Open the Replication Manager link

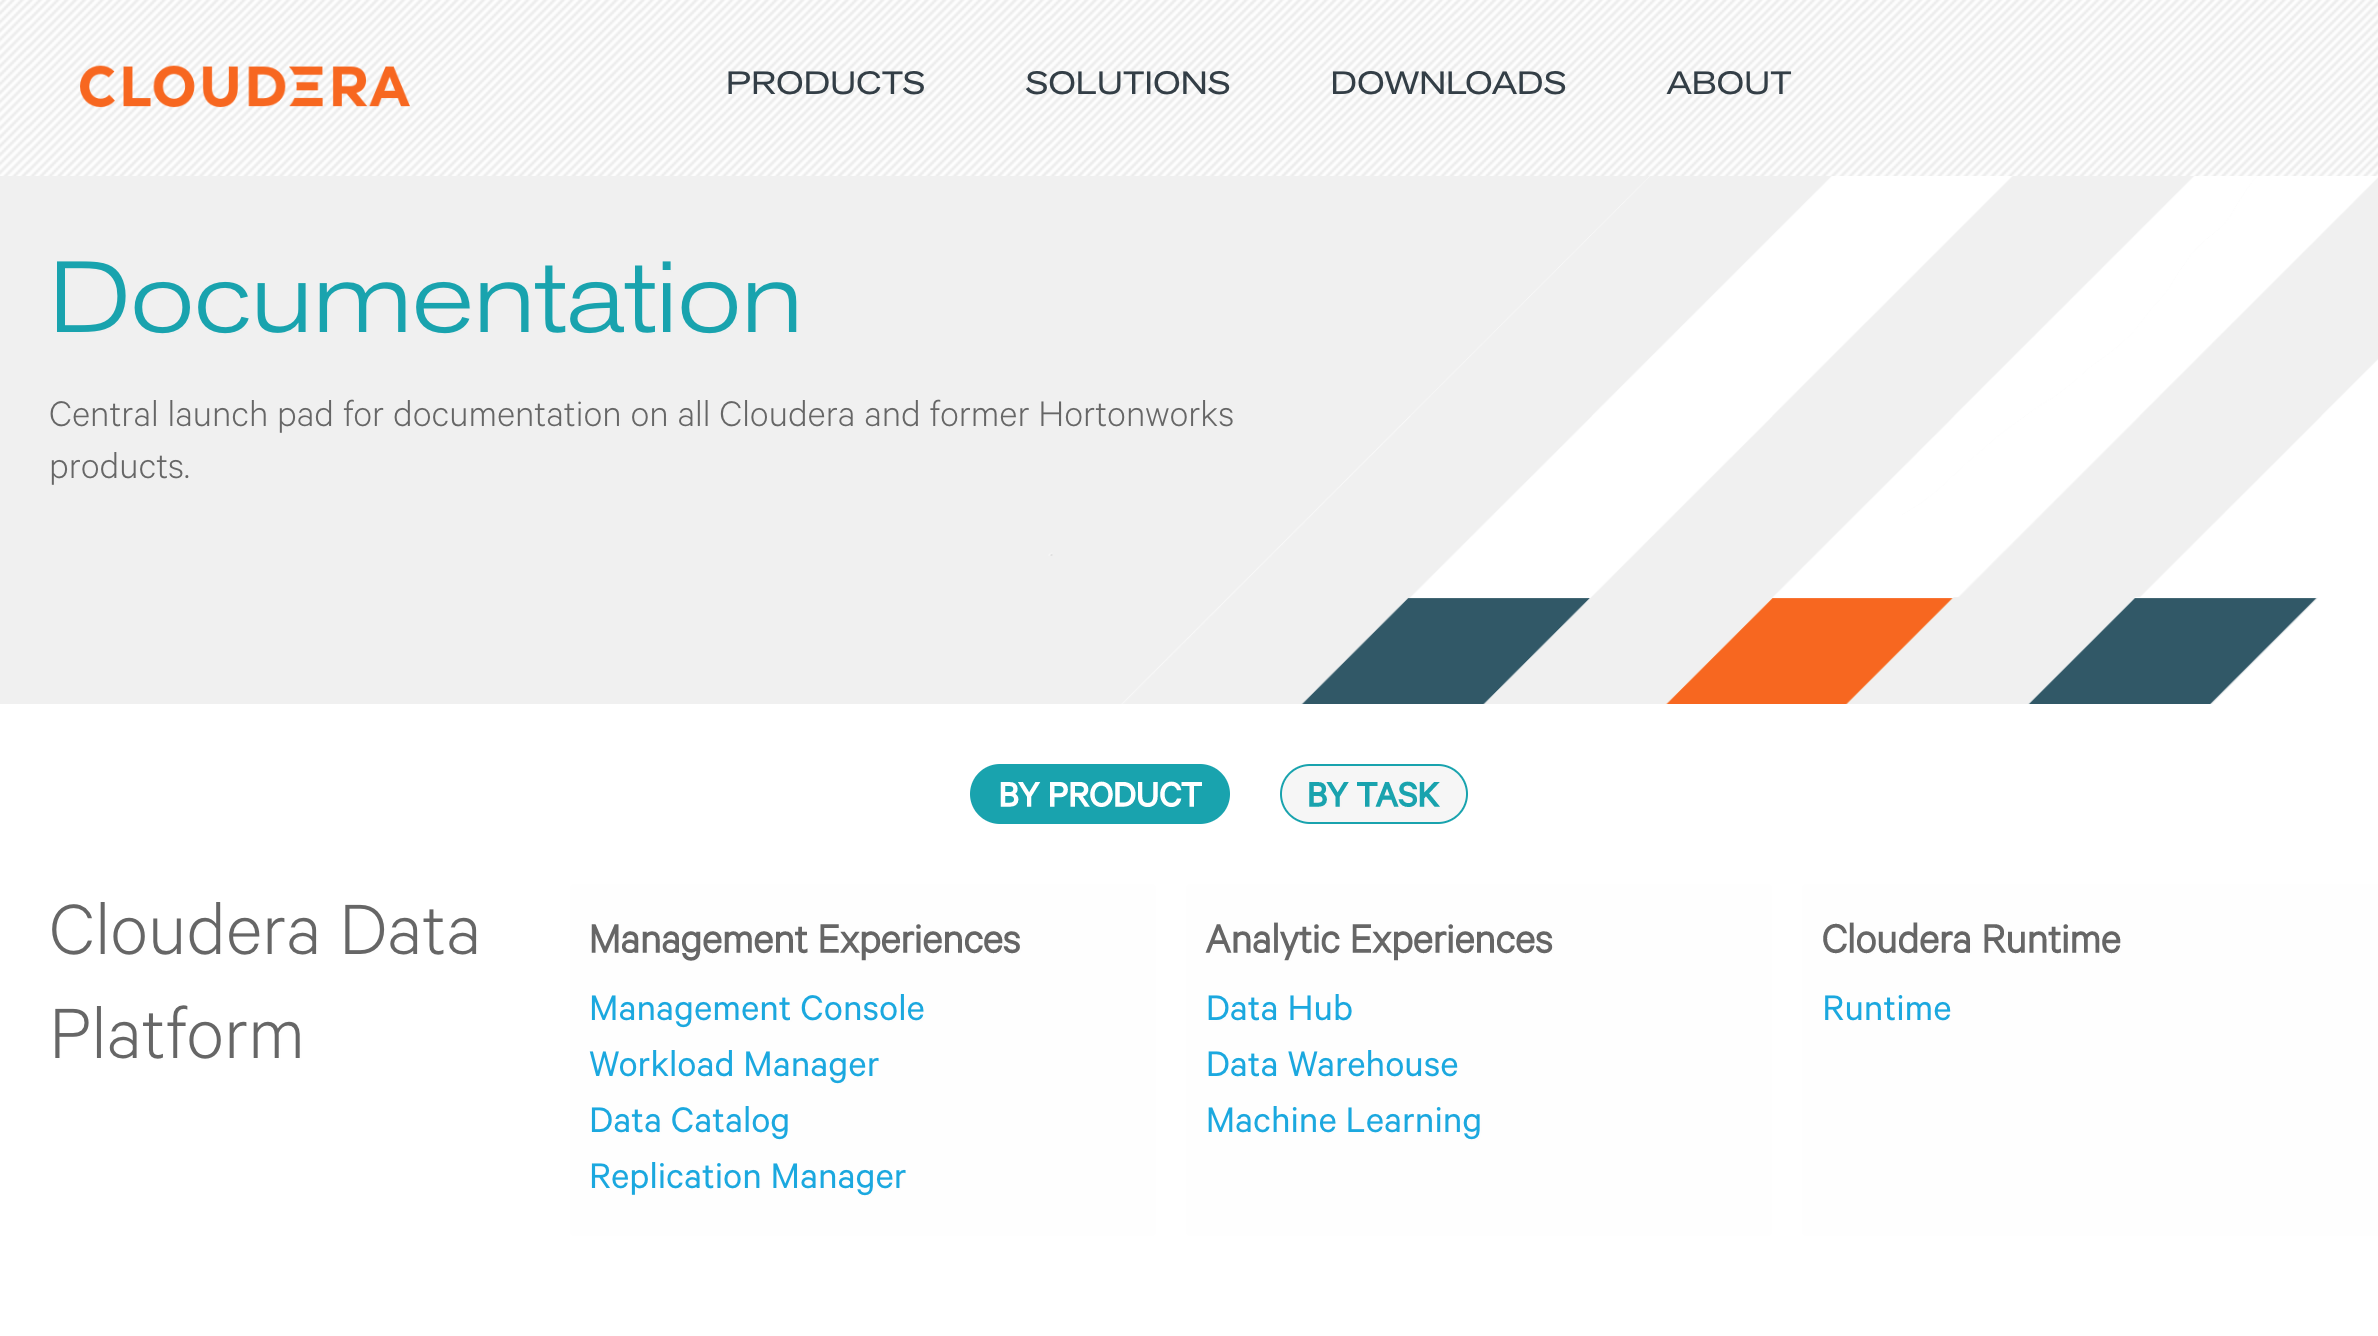pos(747,1176)
